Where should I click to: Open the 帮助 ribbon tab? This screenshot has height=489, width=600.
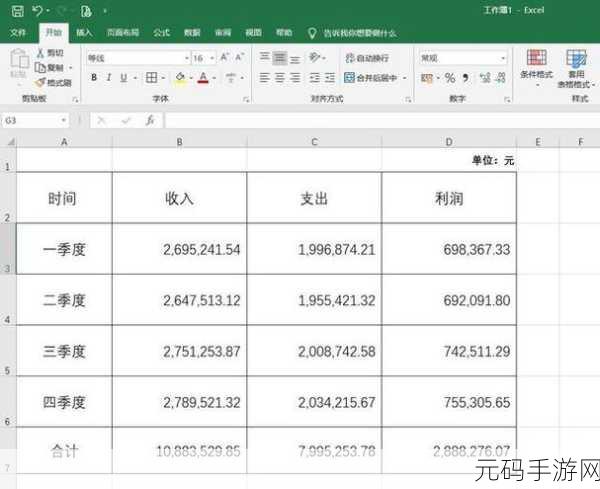pos(284,33)
